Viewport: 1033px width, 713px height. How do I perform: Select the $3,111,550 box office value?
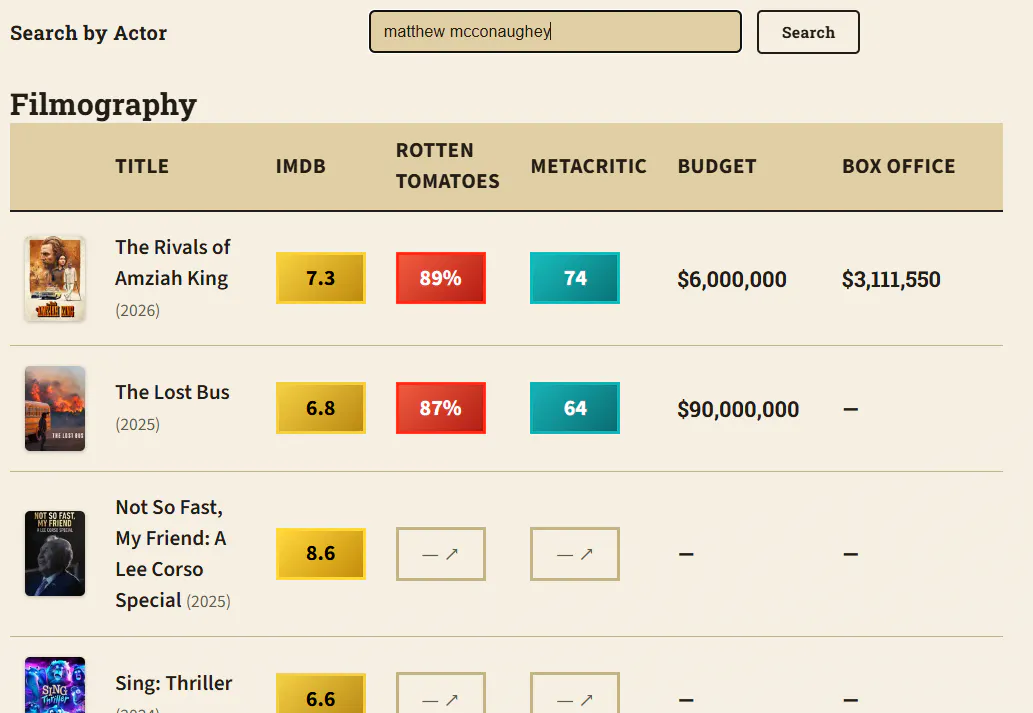tap(891, 279)
